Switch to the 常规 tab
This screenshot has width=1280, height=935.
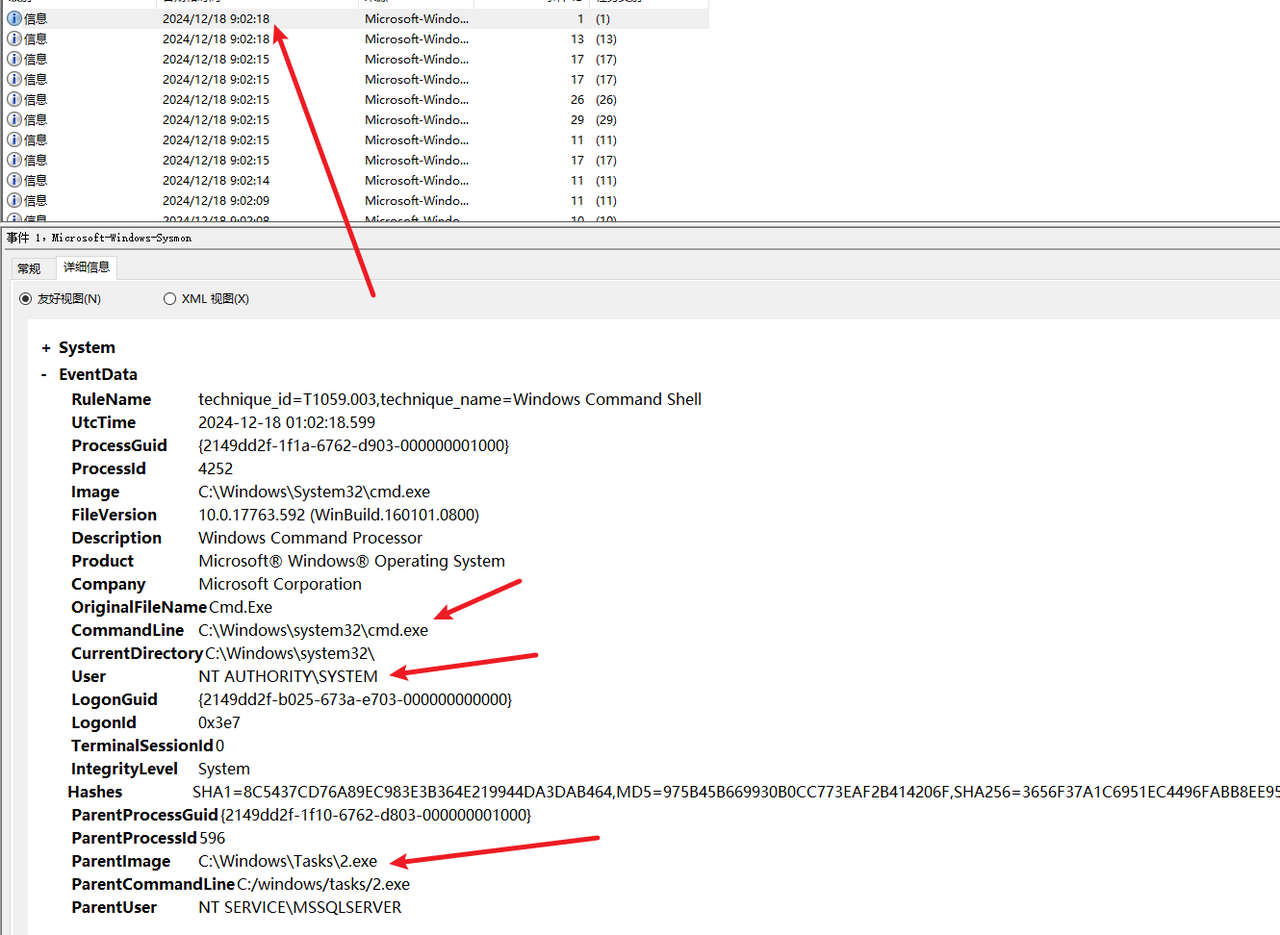(x=29, y=268)
